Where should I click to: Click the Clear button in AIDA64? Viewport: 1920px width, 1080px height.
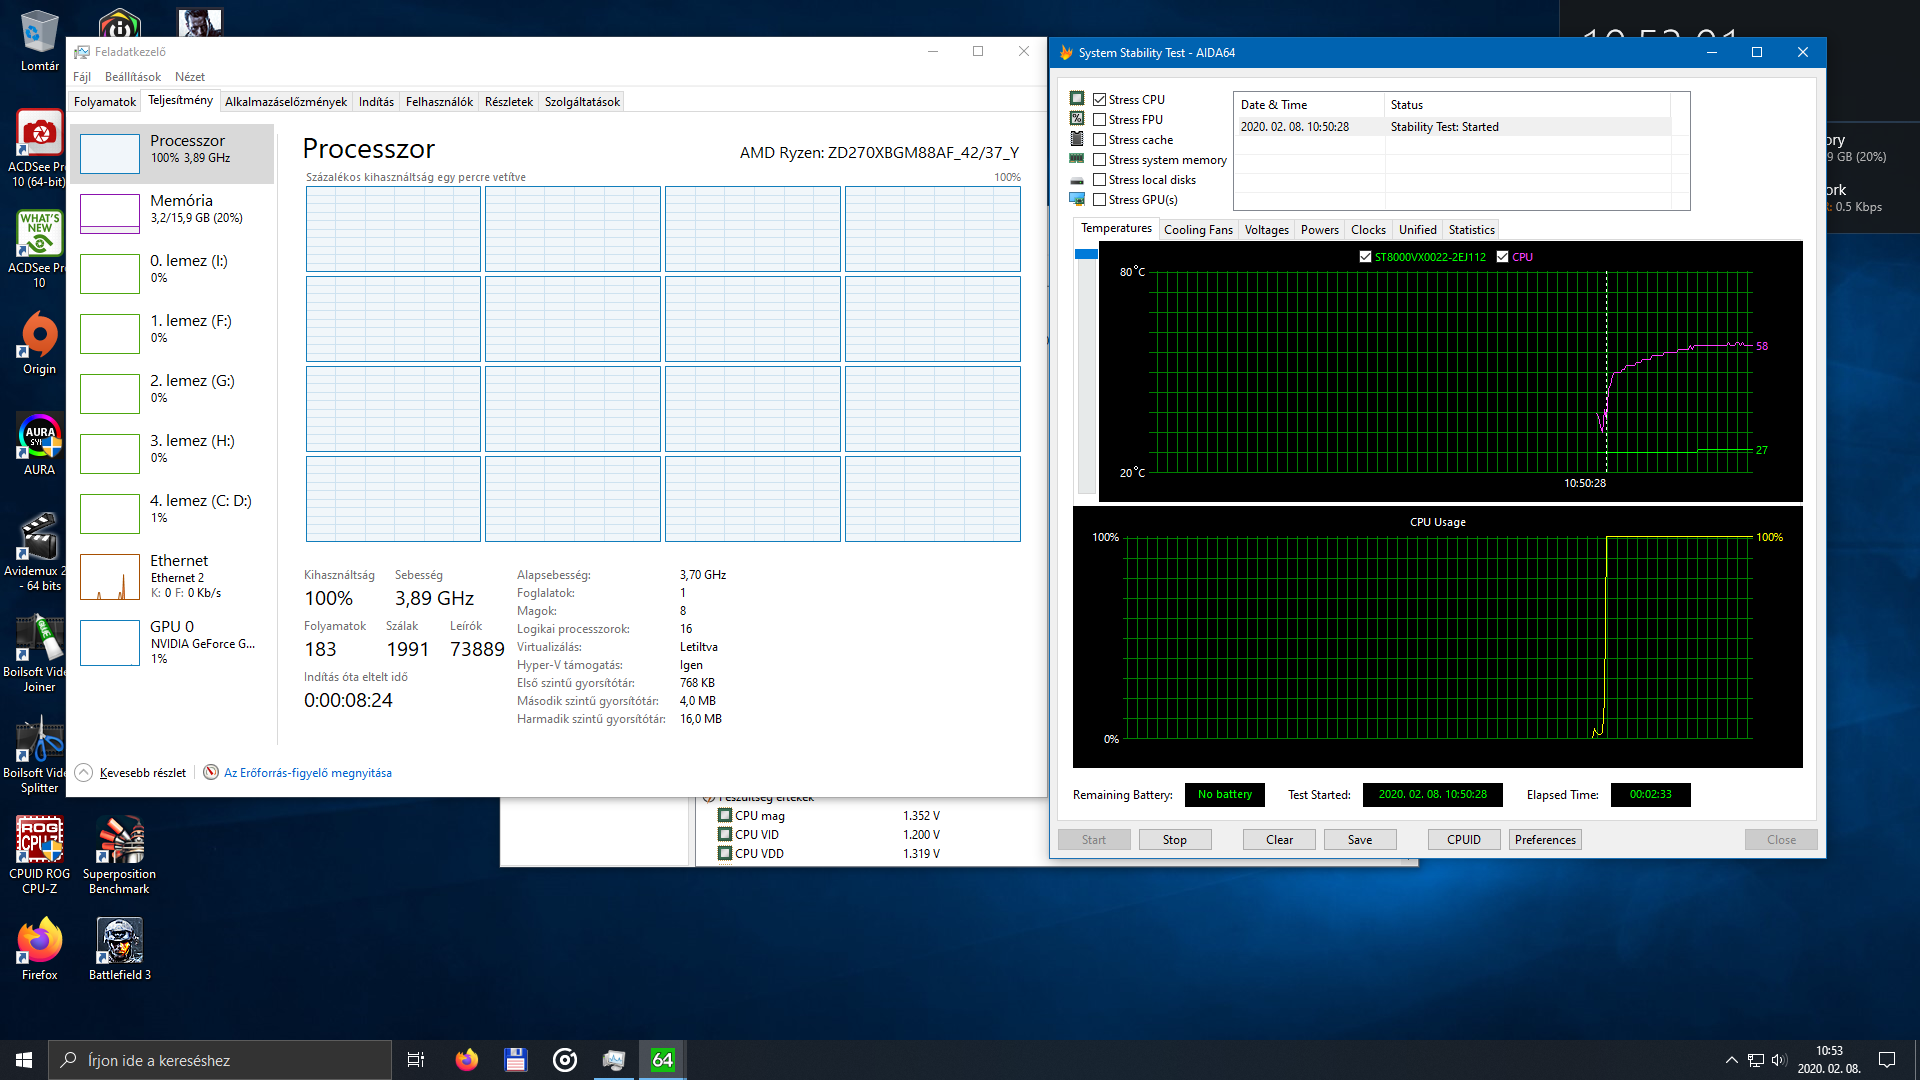click(x=1279, y=840)
